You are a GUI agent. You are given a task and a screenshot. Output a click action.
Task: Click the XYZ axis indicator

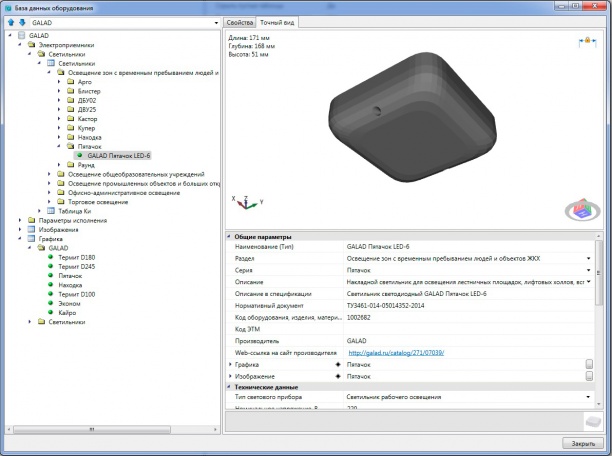coord(247,204)
